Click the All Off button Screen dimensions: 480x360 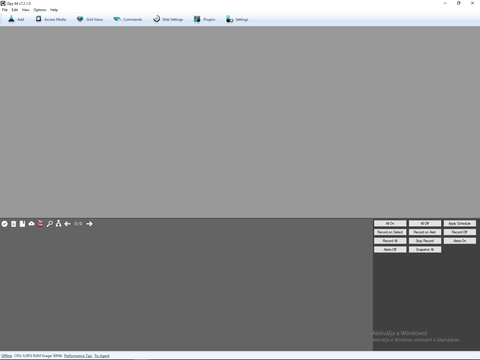425,223
